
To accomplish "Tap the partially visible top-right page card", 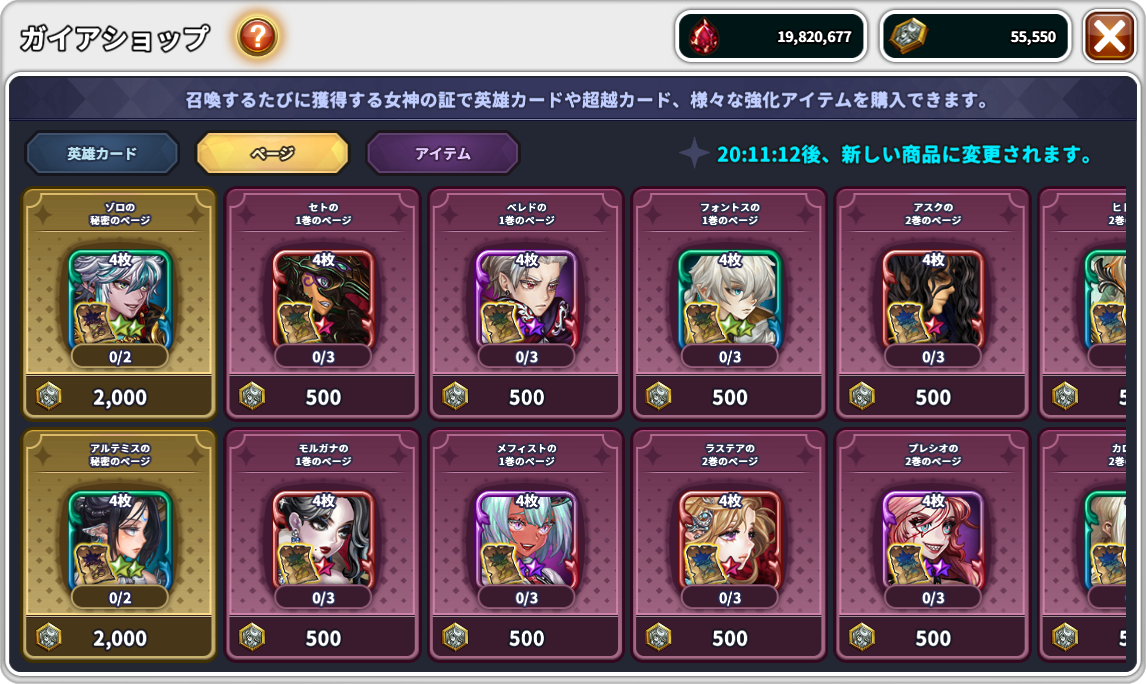I will point(1082,303).
